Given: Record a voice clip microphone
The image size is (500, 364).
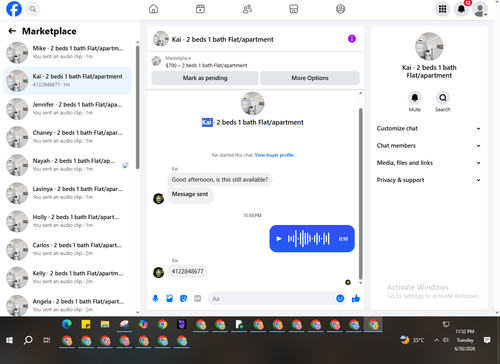Looking at the screenshot, I should pyautogui.click(x=155, y=298).
